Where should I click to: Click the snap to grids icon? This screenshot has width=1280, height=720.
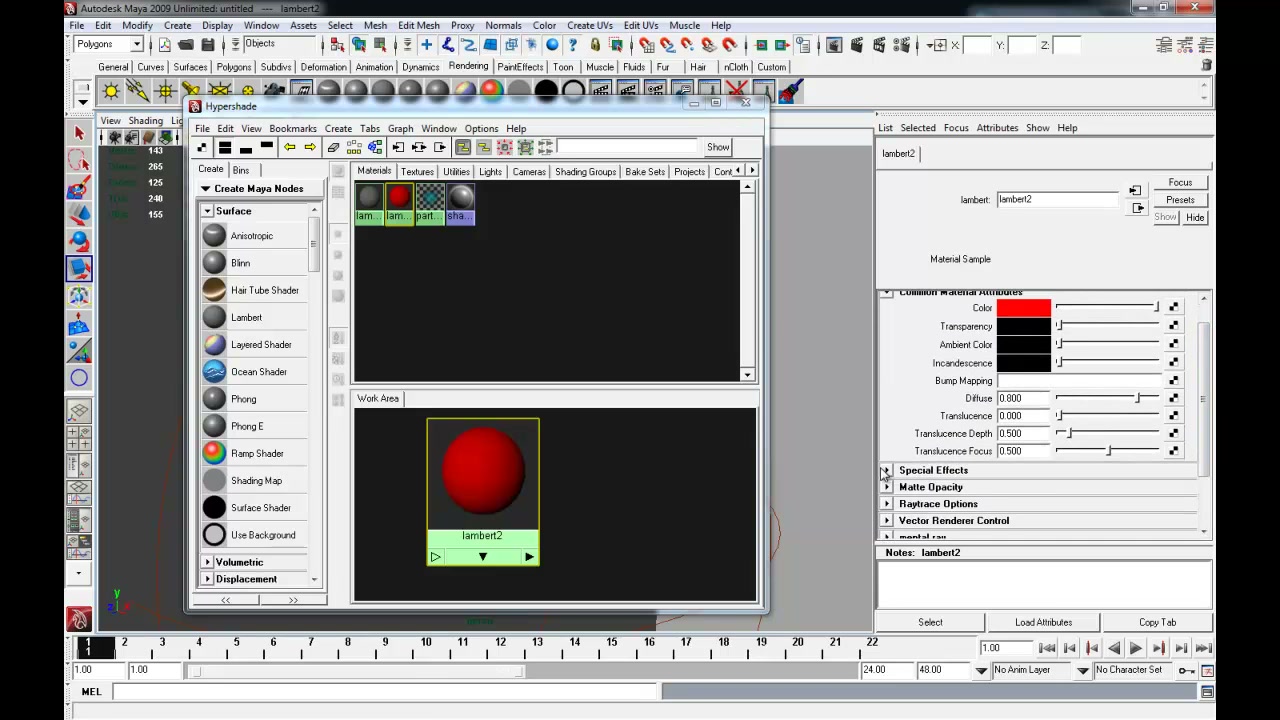click(645, 45)
